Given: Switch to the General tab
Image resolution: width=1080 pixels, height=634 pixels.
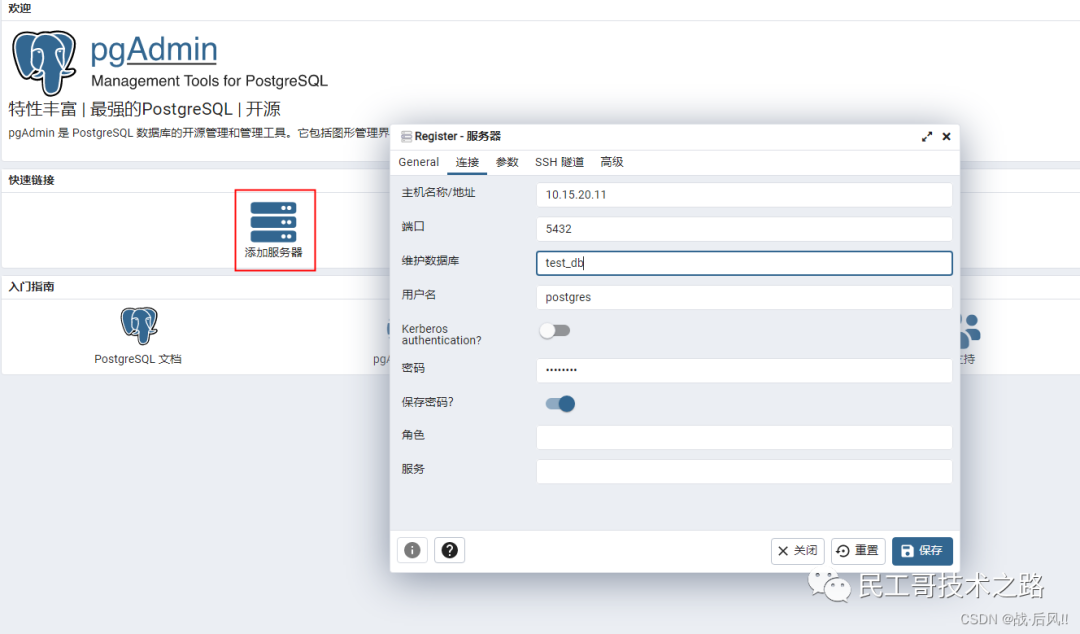Looking at the screenshot, I should (418, 162).
